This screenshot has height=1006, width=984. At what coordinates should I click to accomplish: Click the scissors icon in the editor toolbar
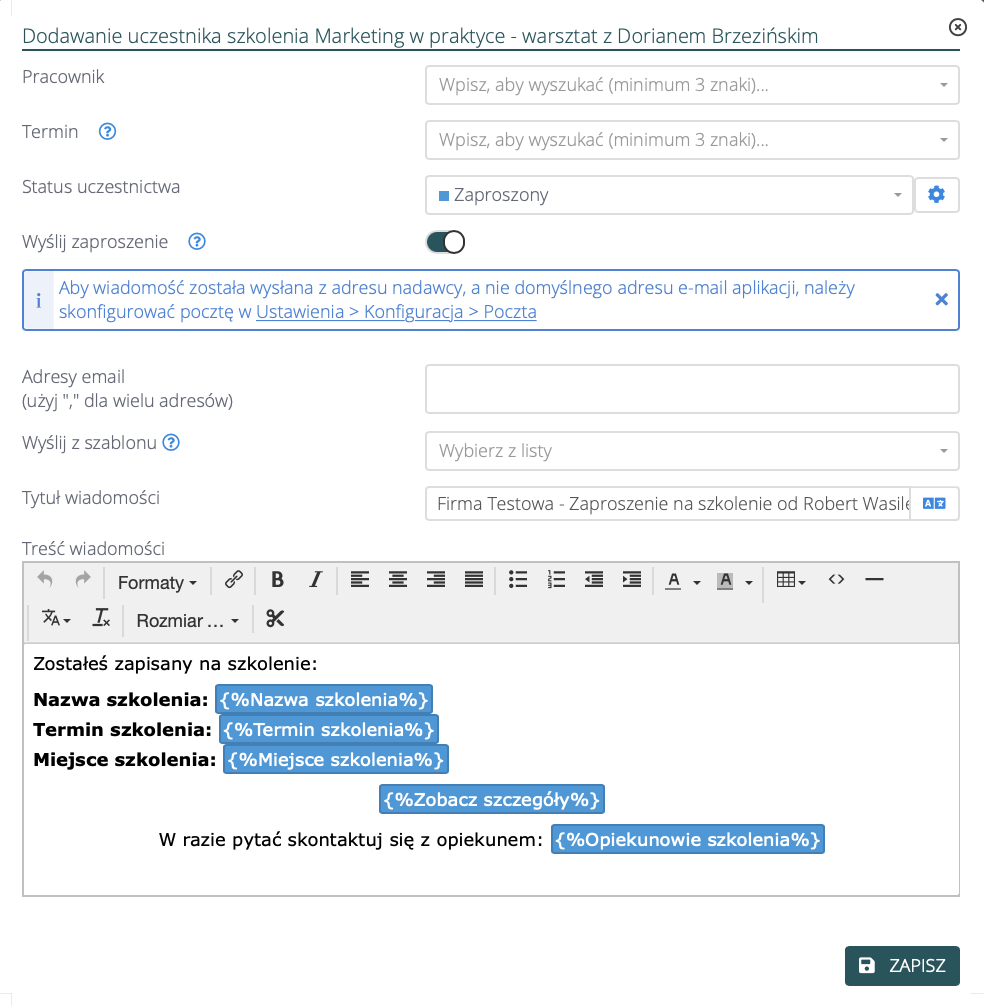tap(275, 620)
